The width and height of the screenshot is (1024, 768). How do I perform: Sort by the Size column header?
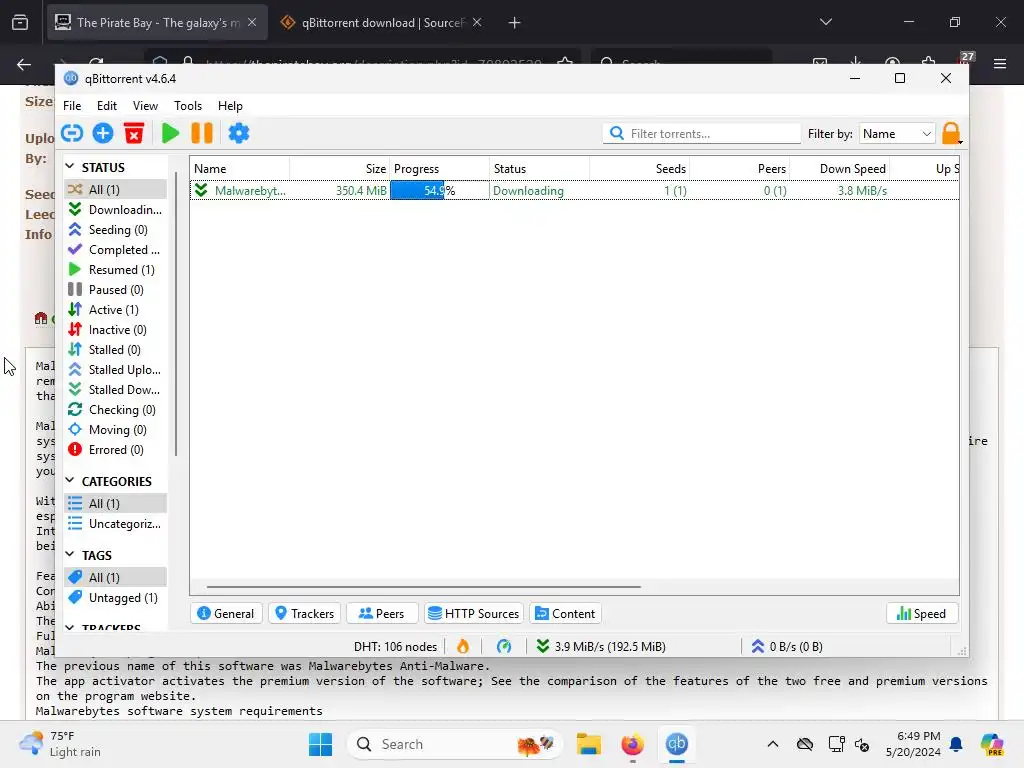coord(340,168)
